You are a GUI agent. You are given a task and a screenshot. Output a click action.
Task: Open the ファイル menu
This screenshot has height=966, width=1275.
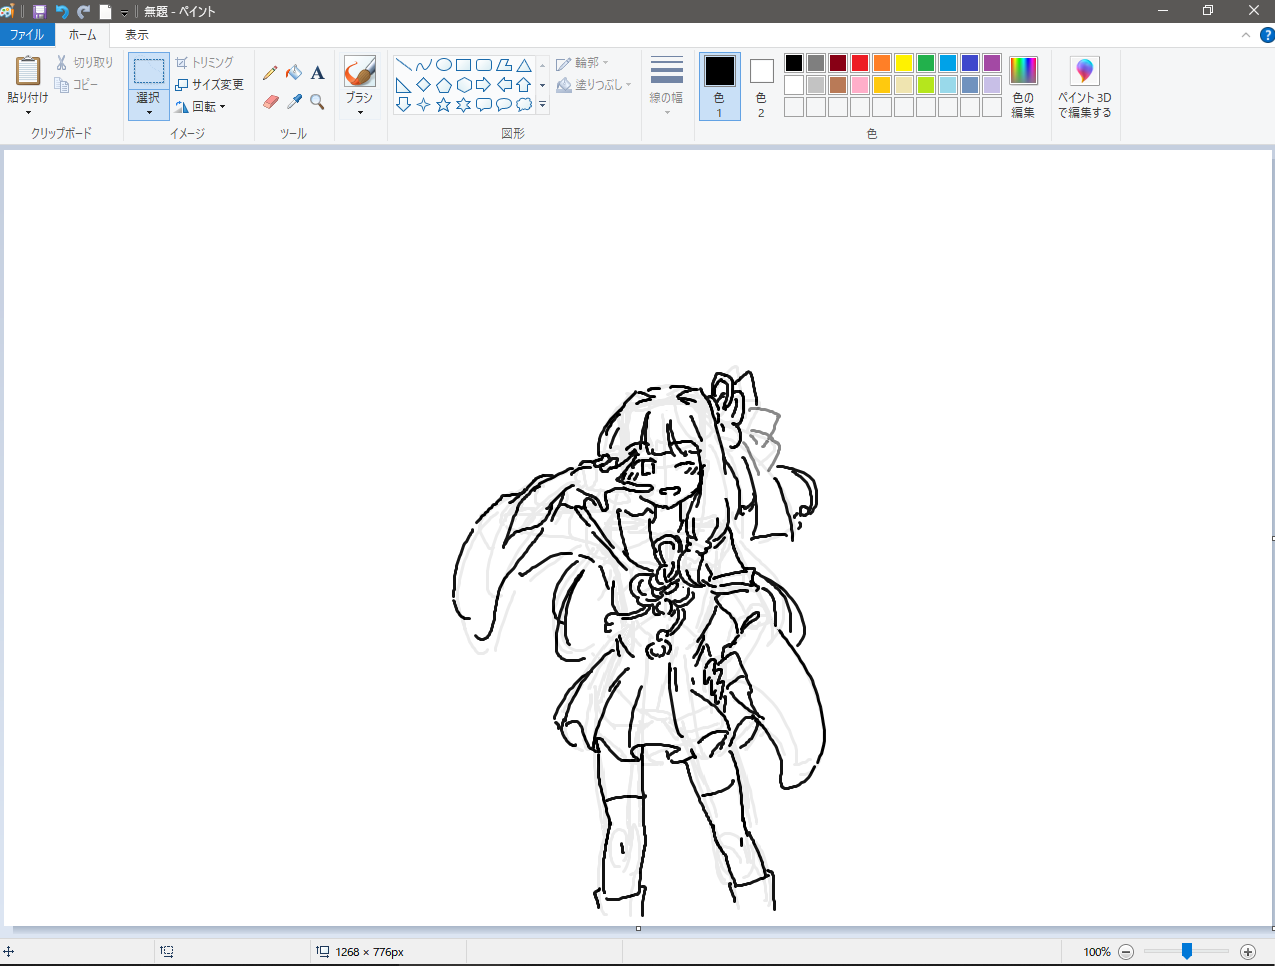(27, 35)
